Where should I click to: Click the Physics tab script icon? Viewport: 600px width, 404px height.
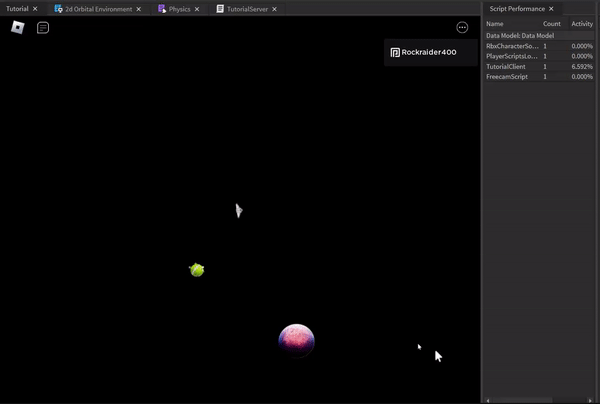point(162,8)
